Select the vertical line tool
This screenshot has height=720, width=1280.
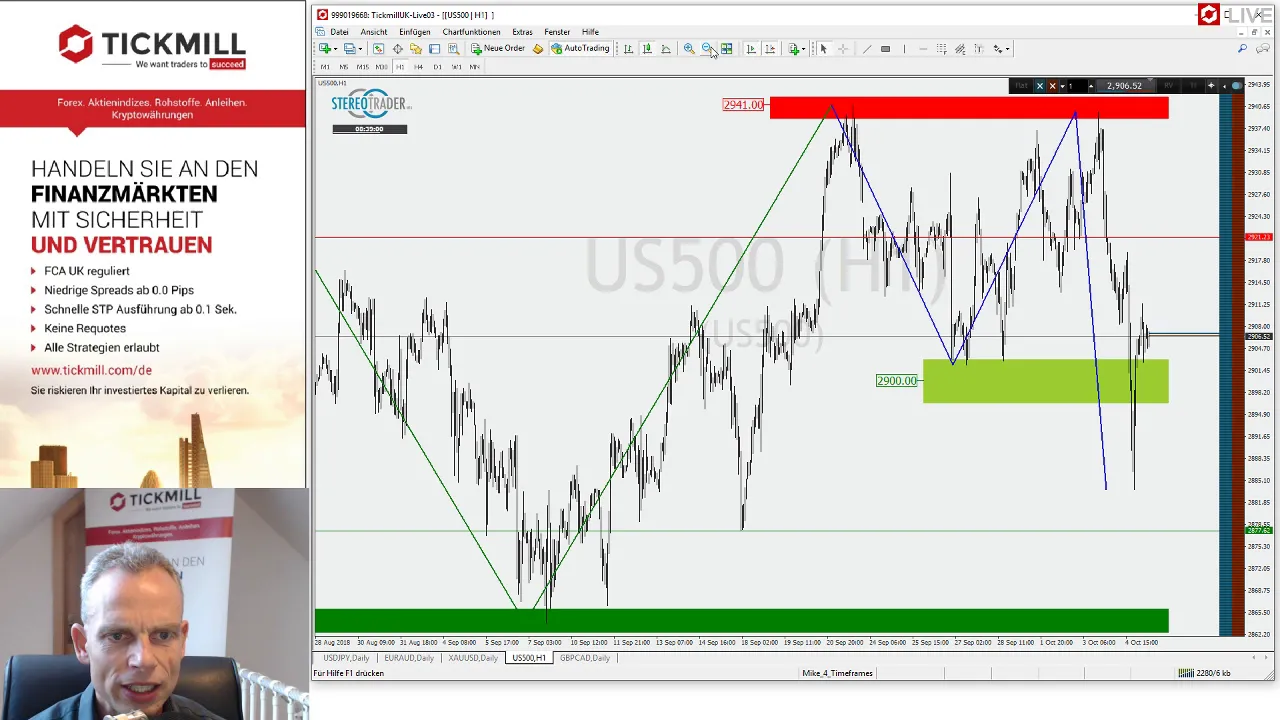[x=904, y=48]
